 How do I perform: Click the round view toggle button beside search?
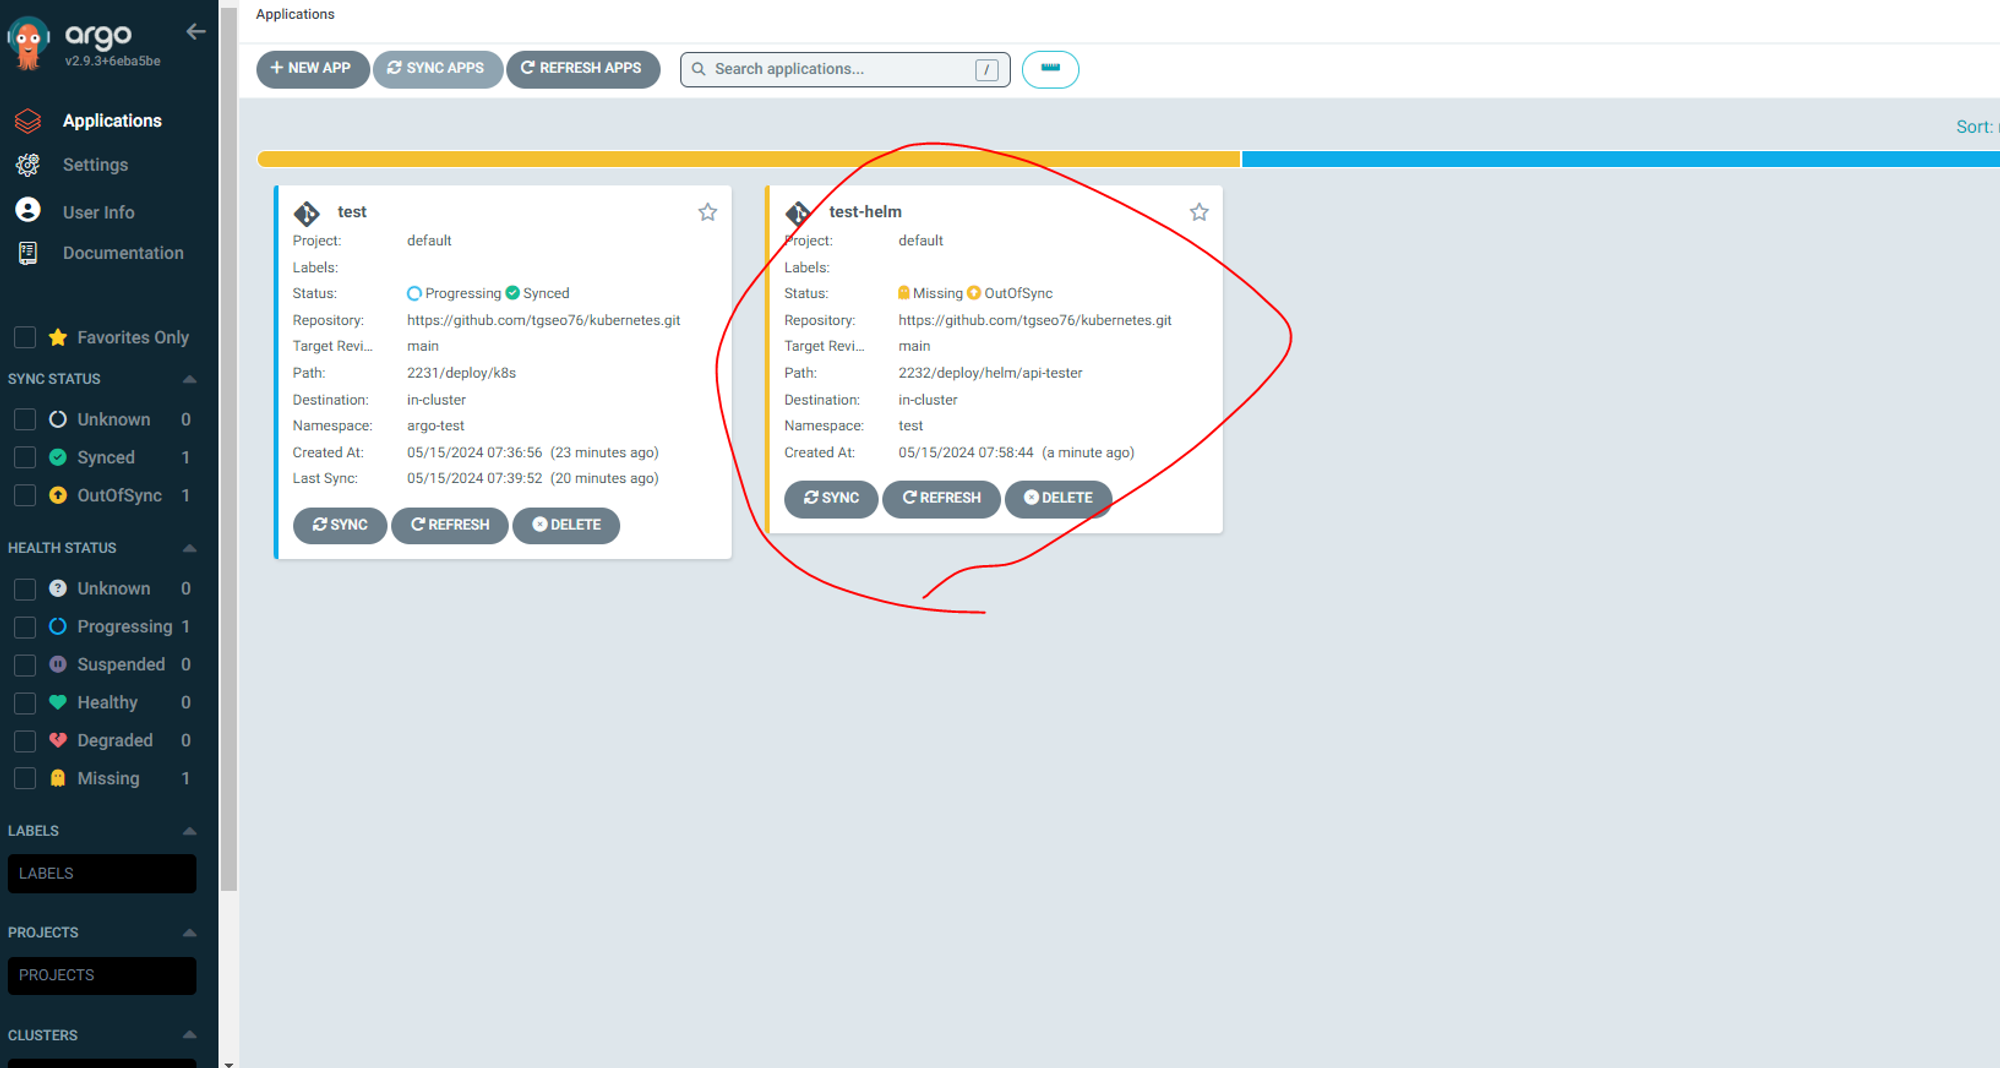(x=1050, y=69)
